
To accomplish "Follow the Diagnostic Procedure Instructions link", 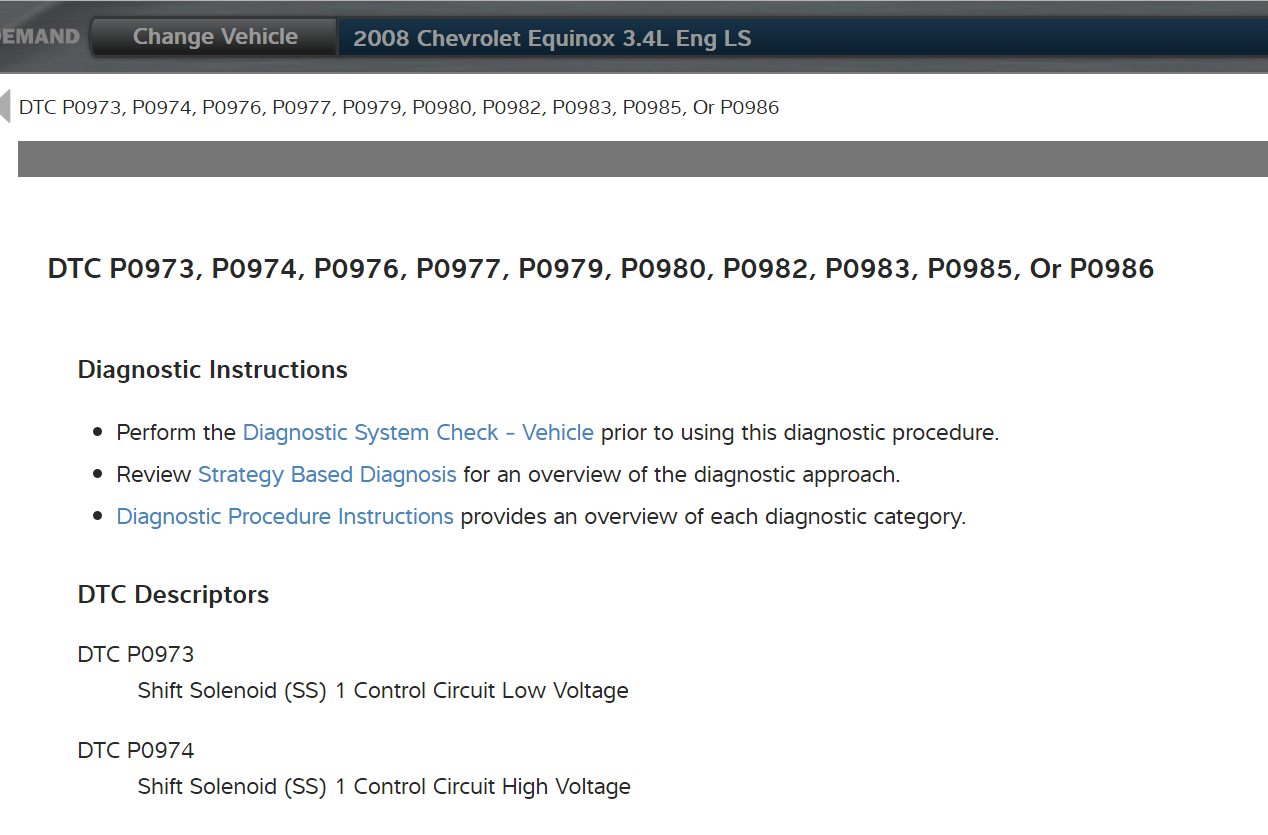I will [x=285, y=517].
